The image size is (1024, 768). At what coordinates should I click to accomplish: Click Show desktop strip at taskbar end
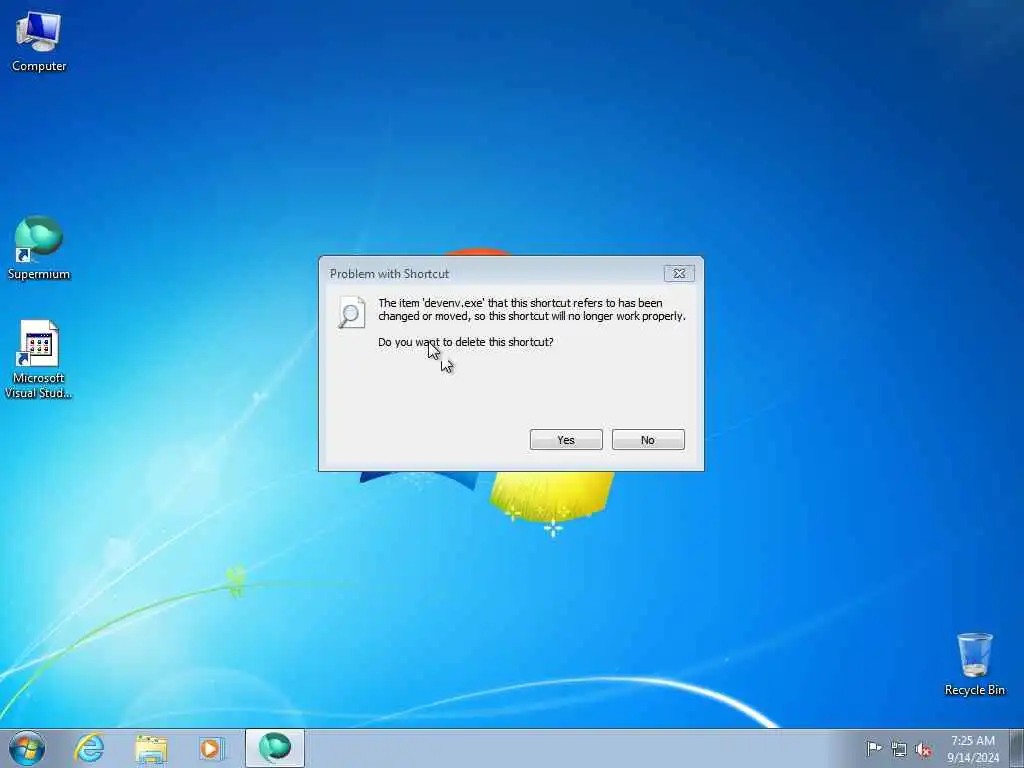click(x=1016, y=748)
